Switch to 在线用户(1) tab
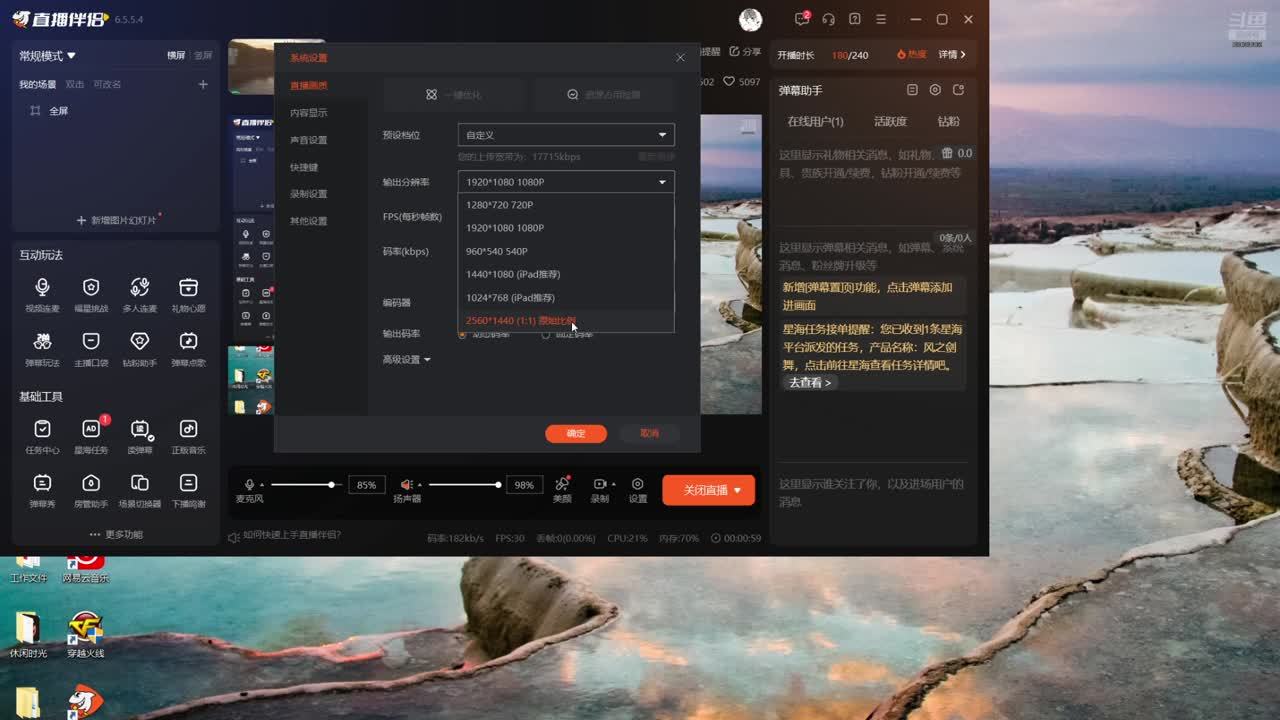1280x720 pixels. tap(815, 121)
